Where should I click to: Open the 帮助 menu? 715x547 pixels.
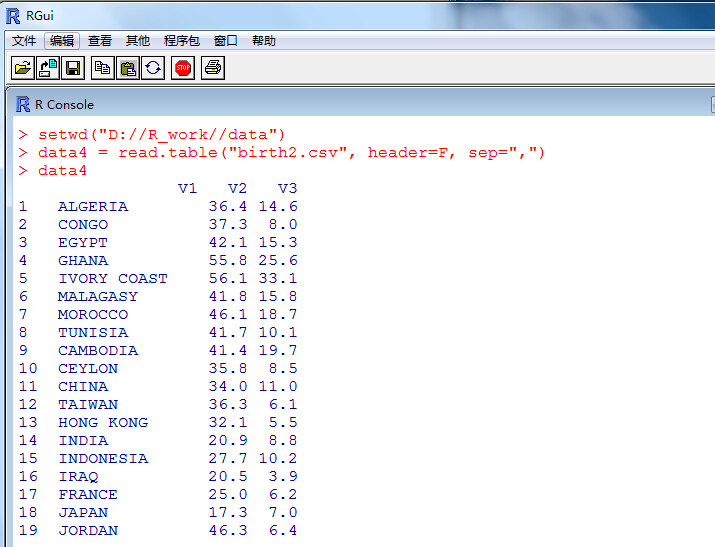tap(264, 41)
